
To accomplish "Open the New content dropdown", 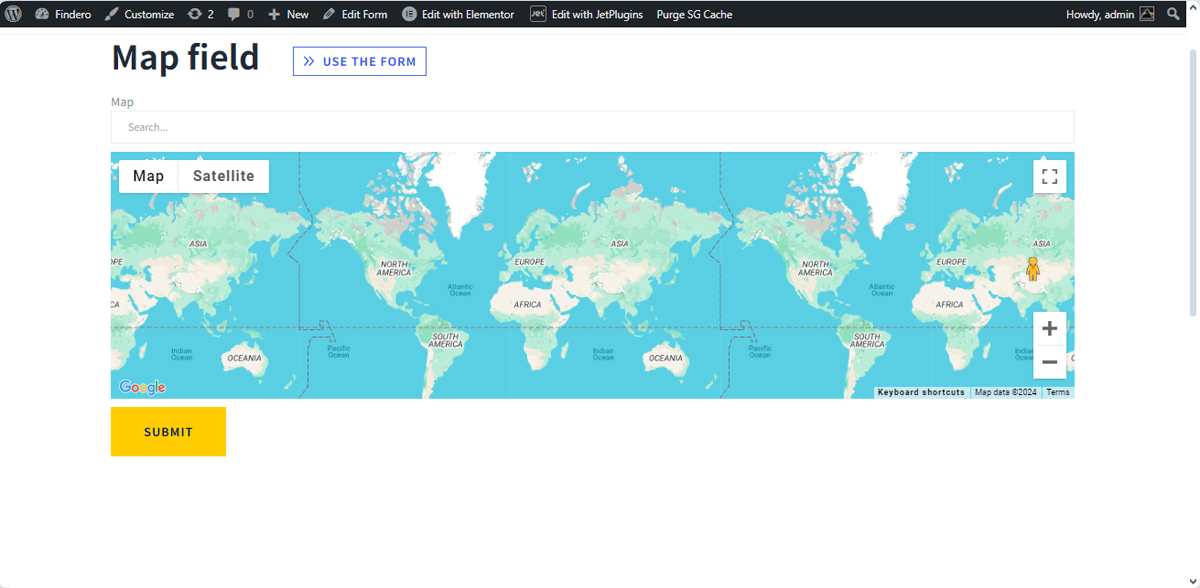I will 288,14.
